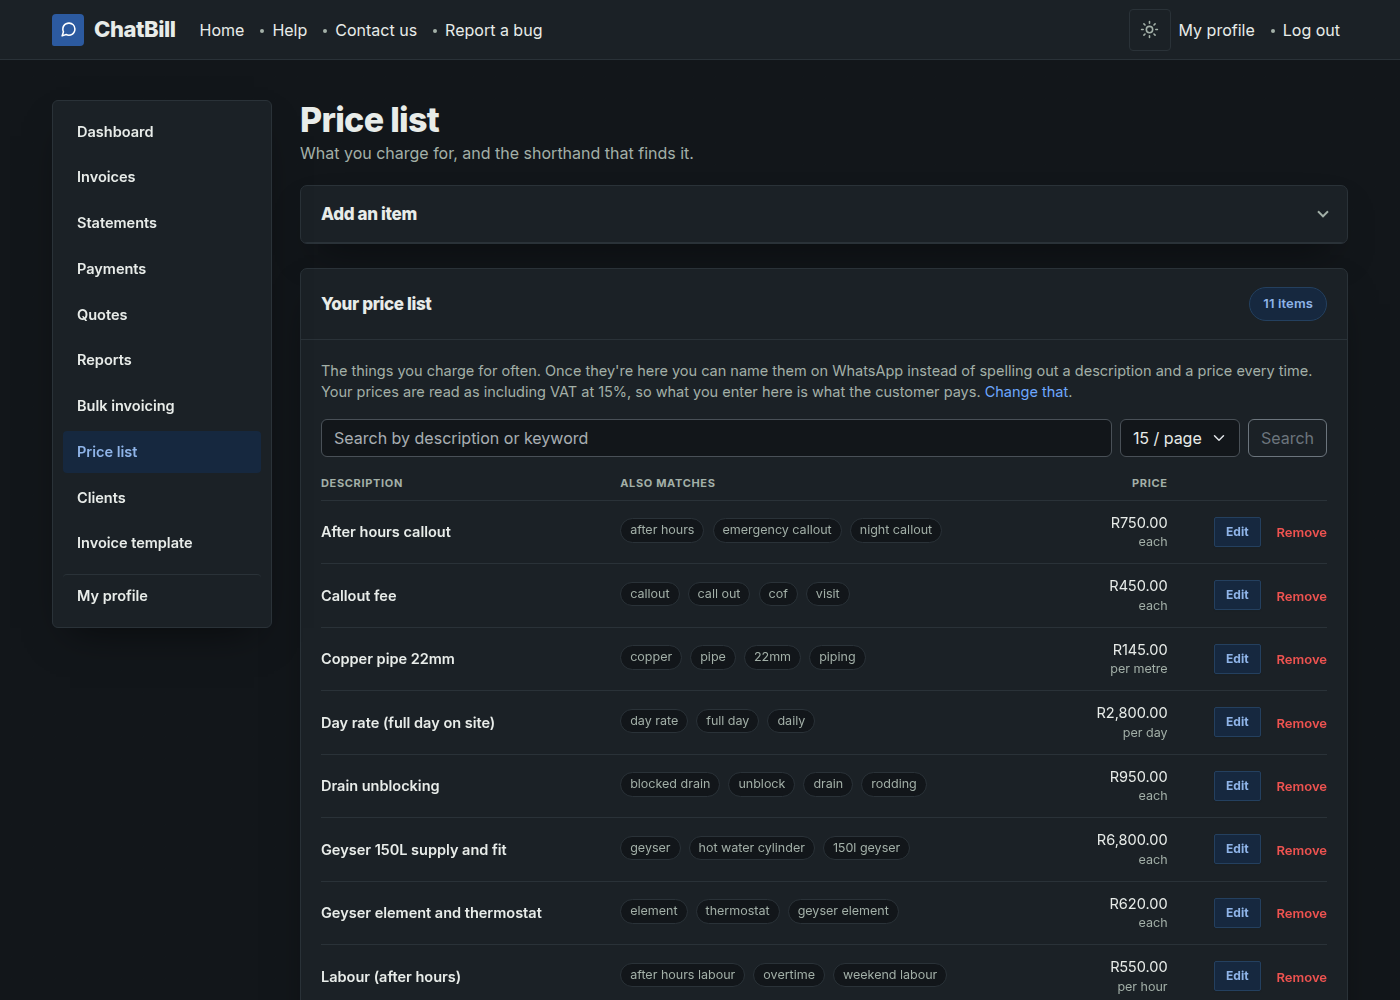Click the Search by description input field

[716, 438]
